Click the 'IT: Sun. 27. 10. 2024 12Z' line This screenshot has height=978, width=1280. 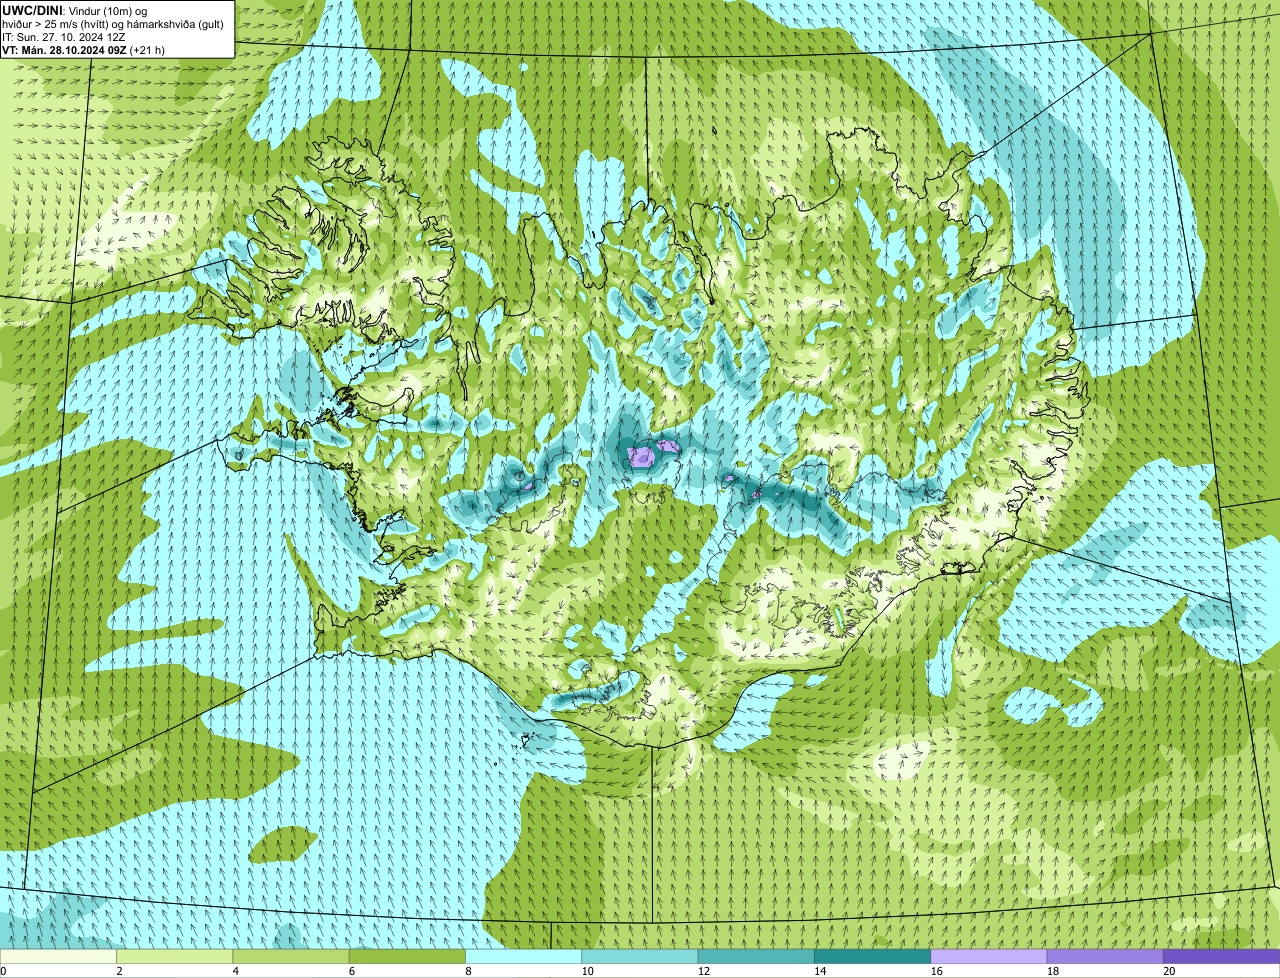click(64, 36)
